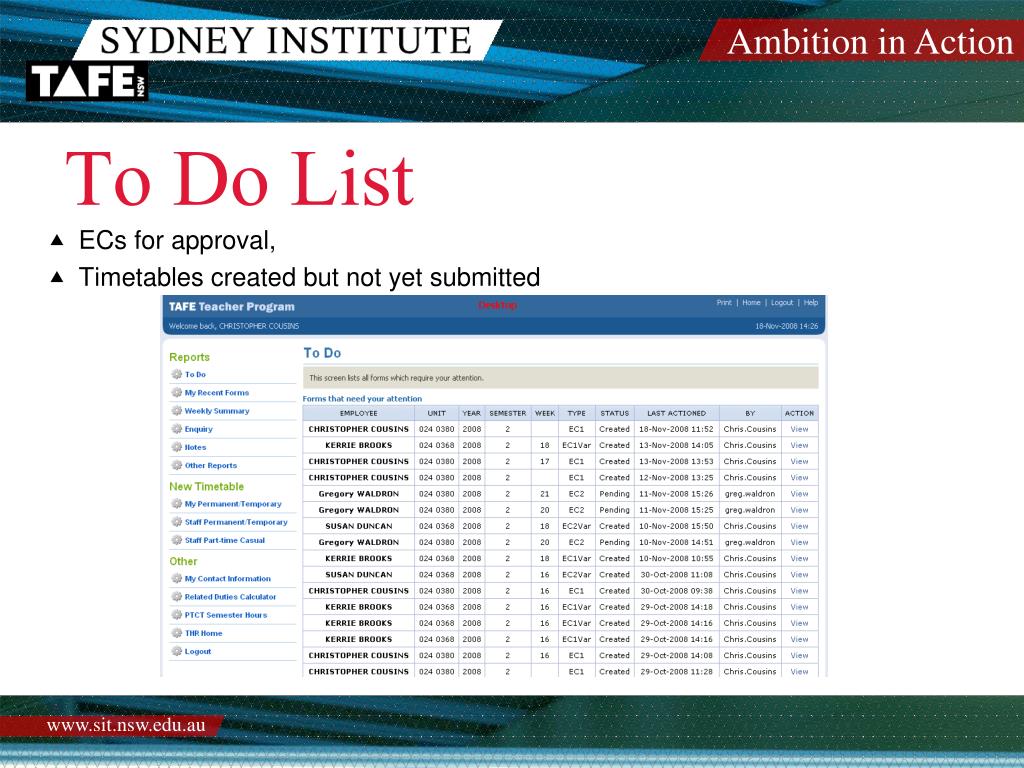Viewport: 1024px width, 768px height.
Task: Click gear icon beside Notes
Action: pos(176,447)
